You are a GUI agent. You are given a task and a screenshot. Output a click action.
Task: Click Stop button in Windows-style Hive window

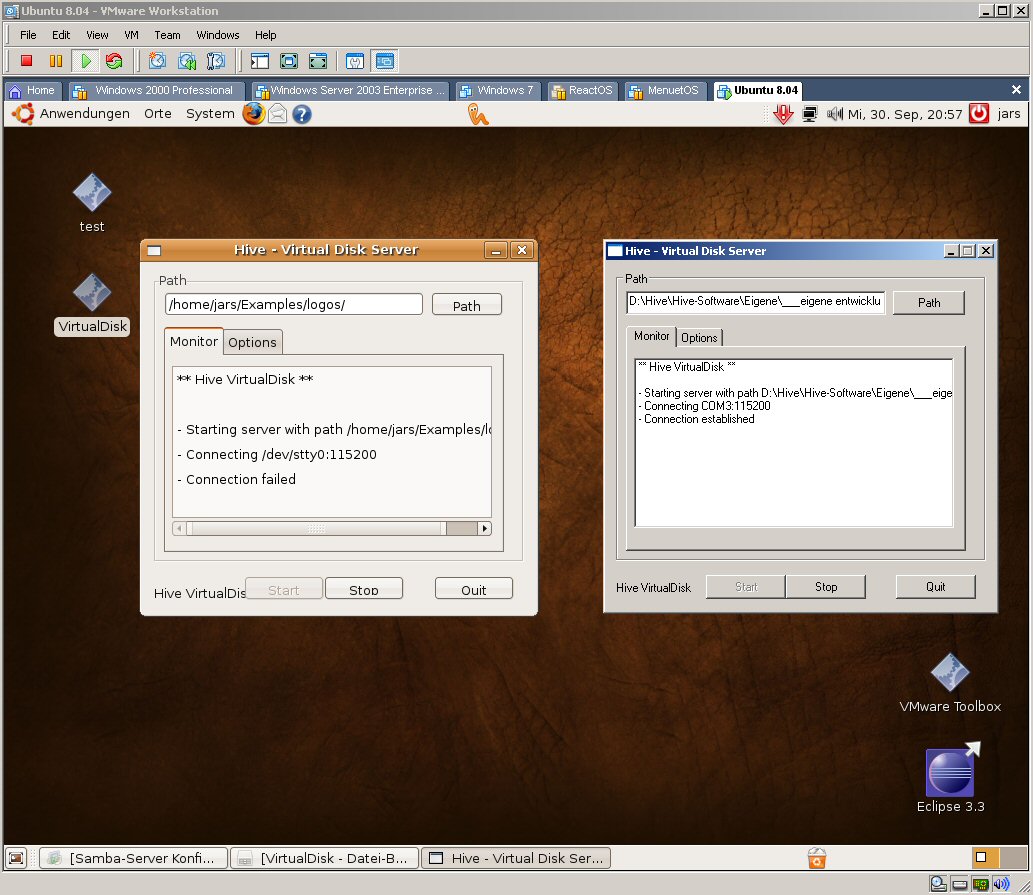click(825, 587)
